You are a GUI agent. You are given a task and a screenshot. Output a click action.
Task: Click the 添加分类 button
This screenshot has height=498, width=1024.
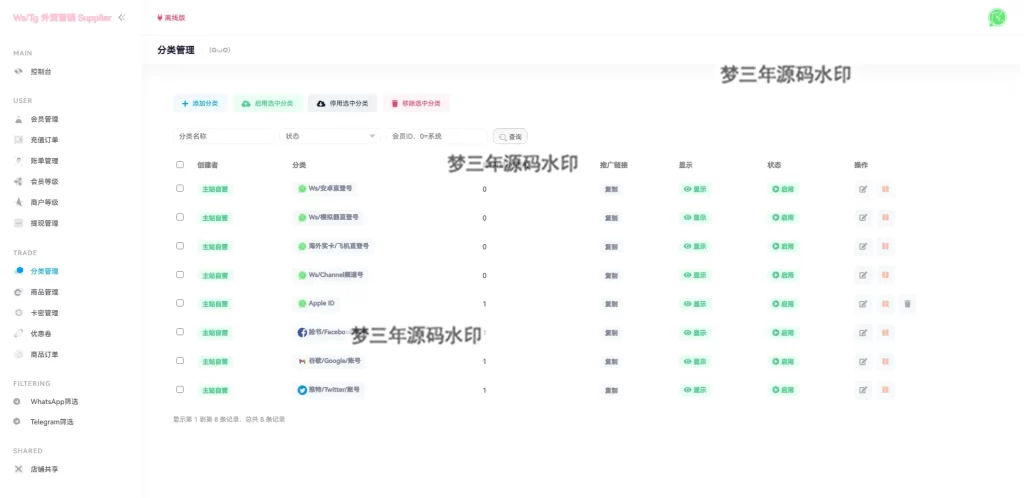[200, 103]
